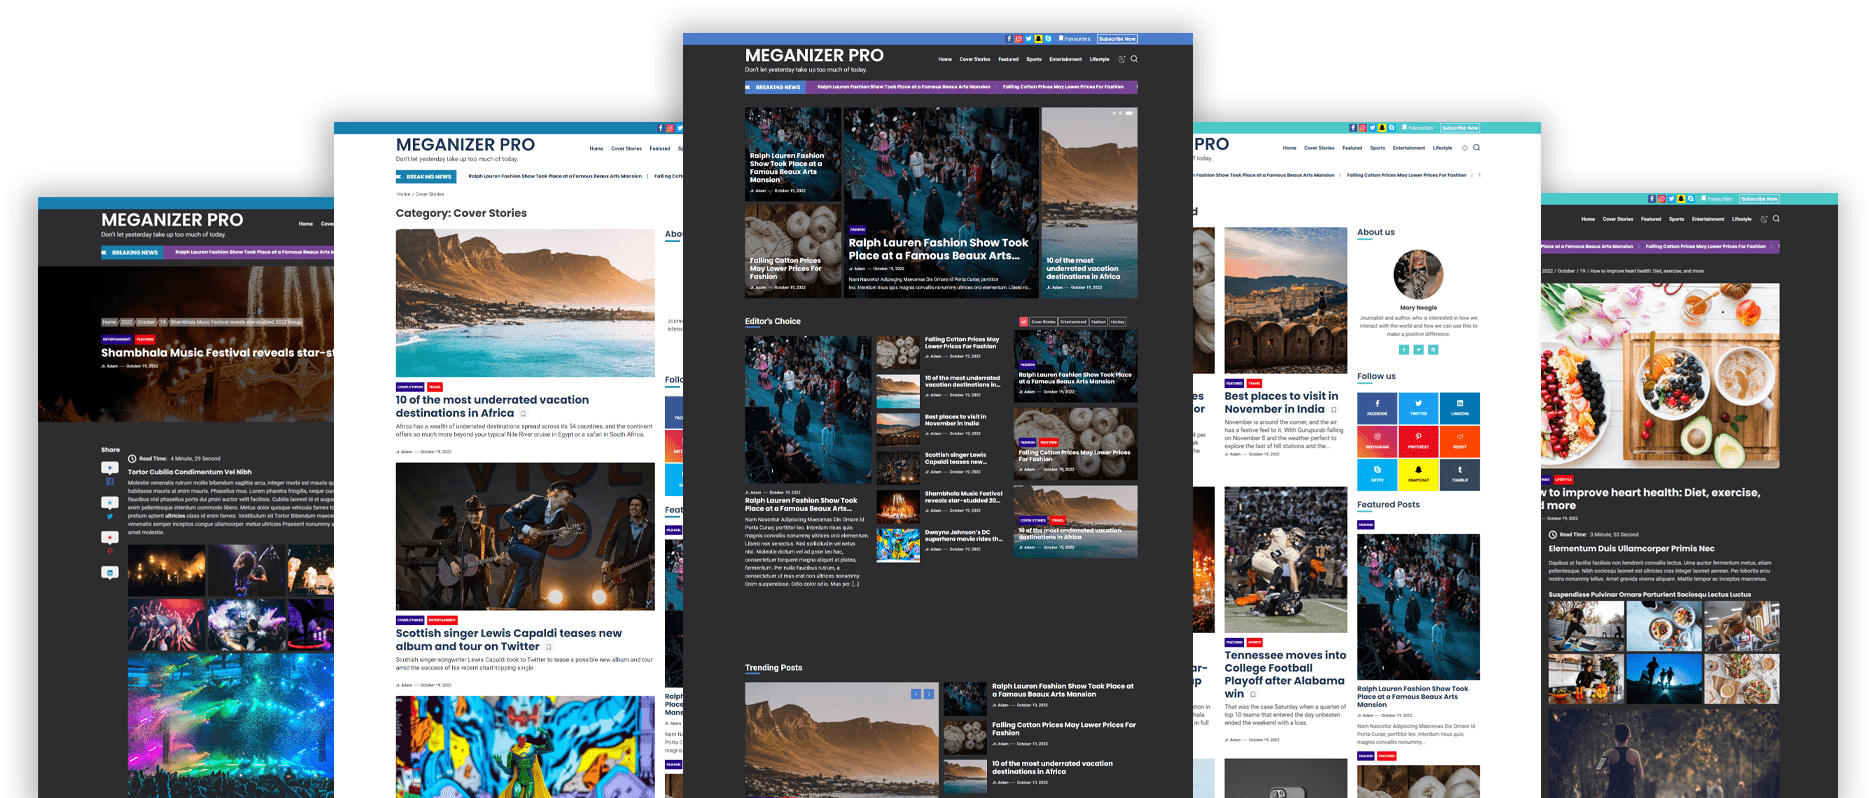Select Fashion tab in Editor's Choice filter
1870x798 pixels.
click(1098, 322)
